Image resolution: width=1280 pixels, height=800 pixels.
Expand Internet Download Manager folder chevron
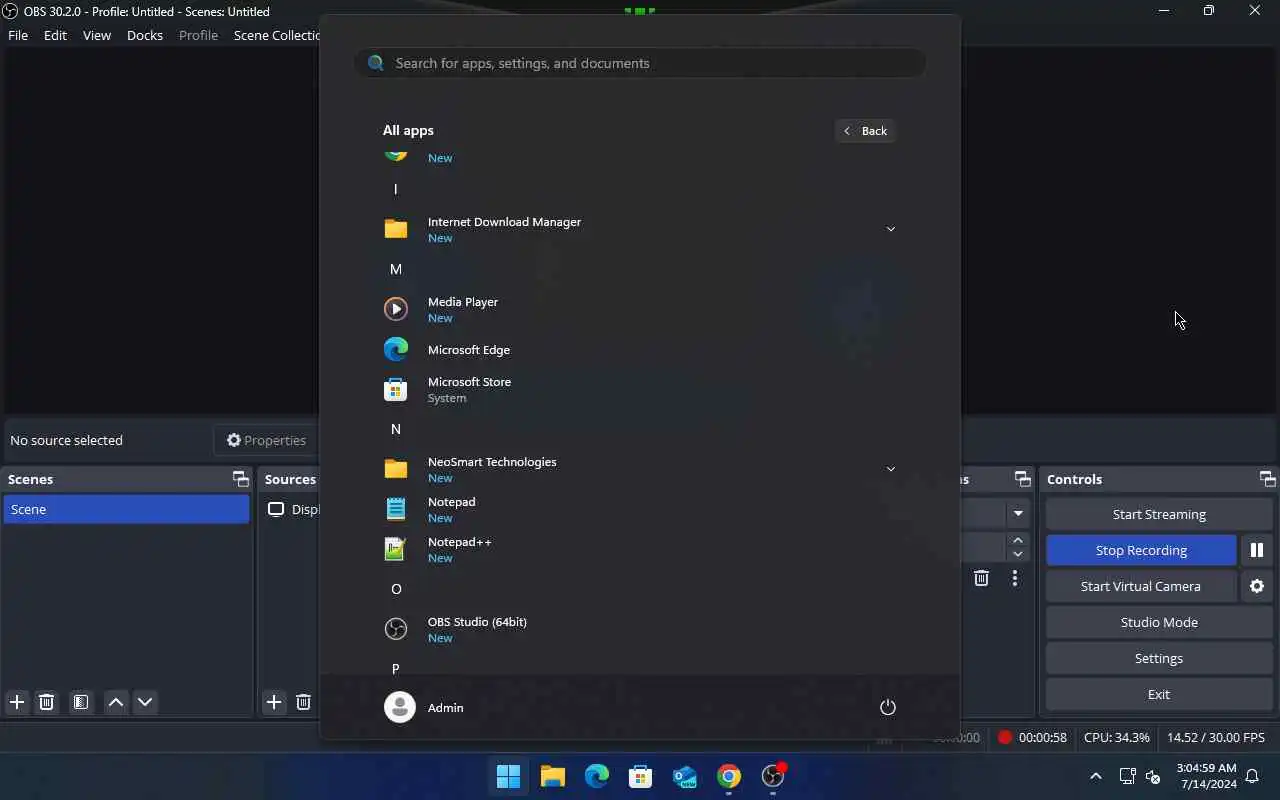[x=890, y=229]
